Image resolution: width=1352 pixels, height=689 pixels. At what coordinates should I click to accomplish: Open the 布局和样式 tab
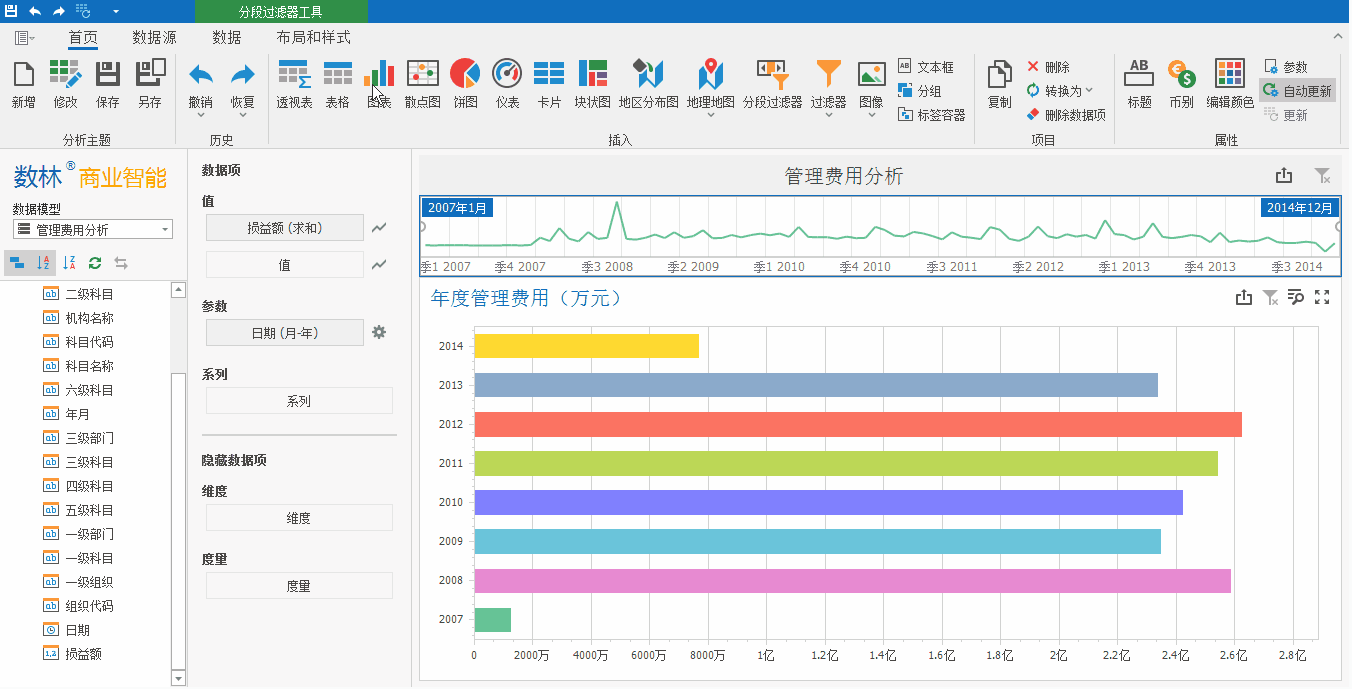313,38
